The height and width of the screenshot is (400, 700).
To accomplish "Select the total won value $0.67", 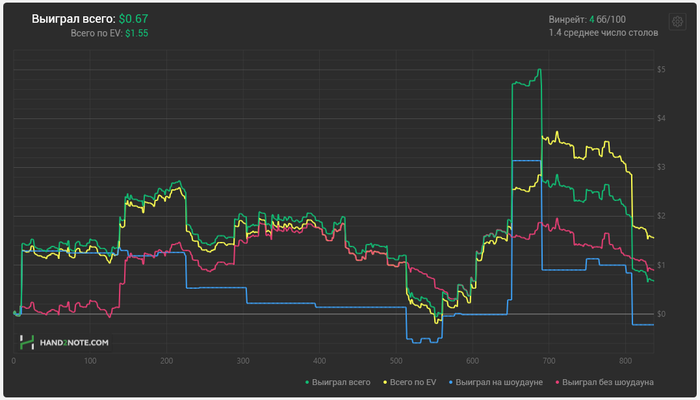I will tap(133, 19).
